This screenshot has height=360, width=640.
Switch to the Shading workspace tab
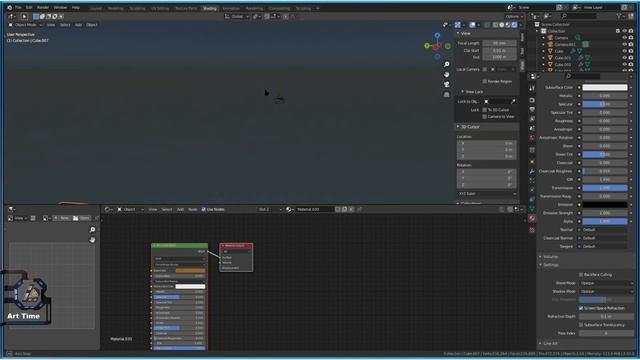210,8
